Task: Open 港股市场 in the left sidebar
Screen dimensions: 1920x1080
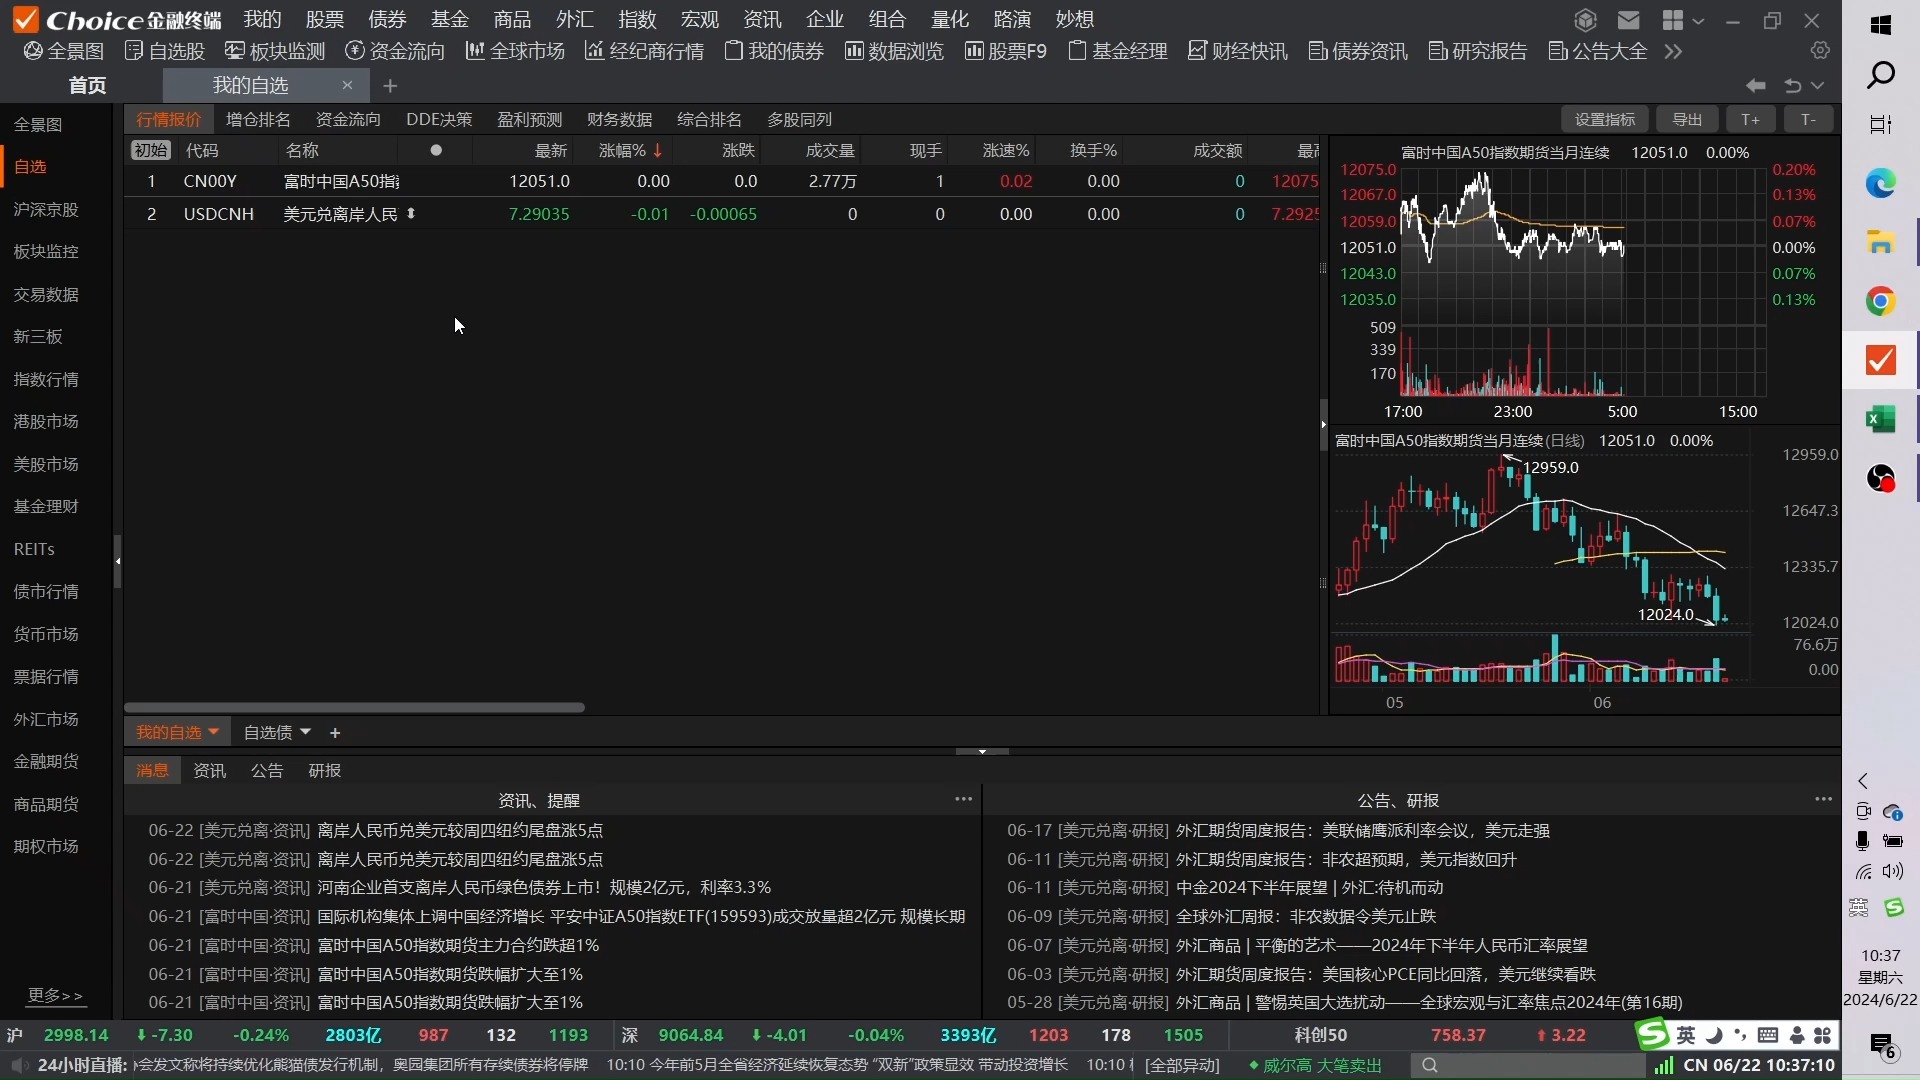Action: [46, 422]
